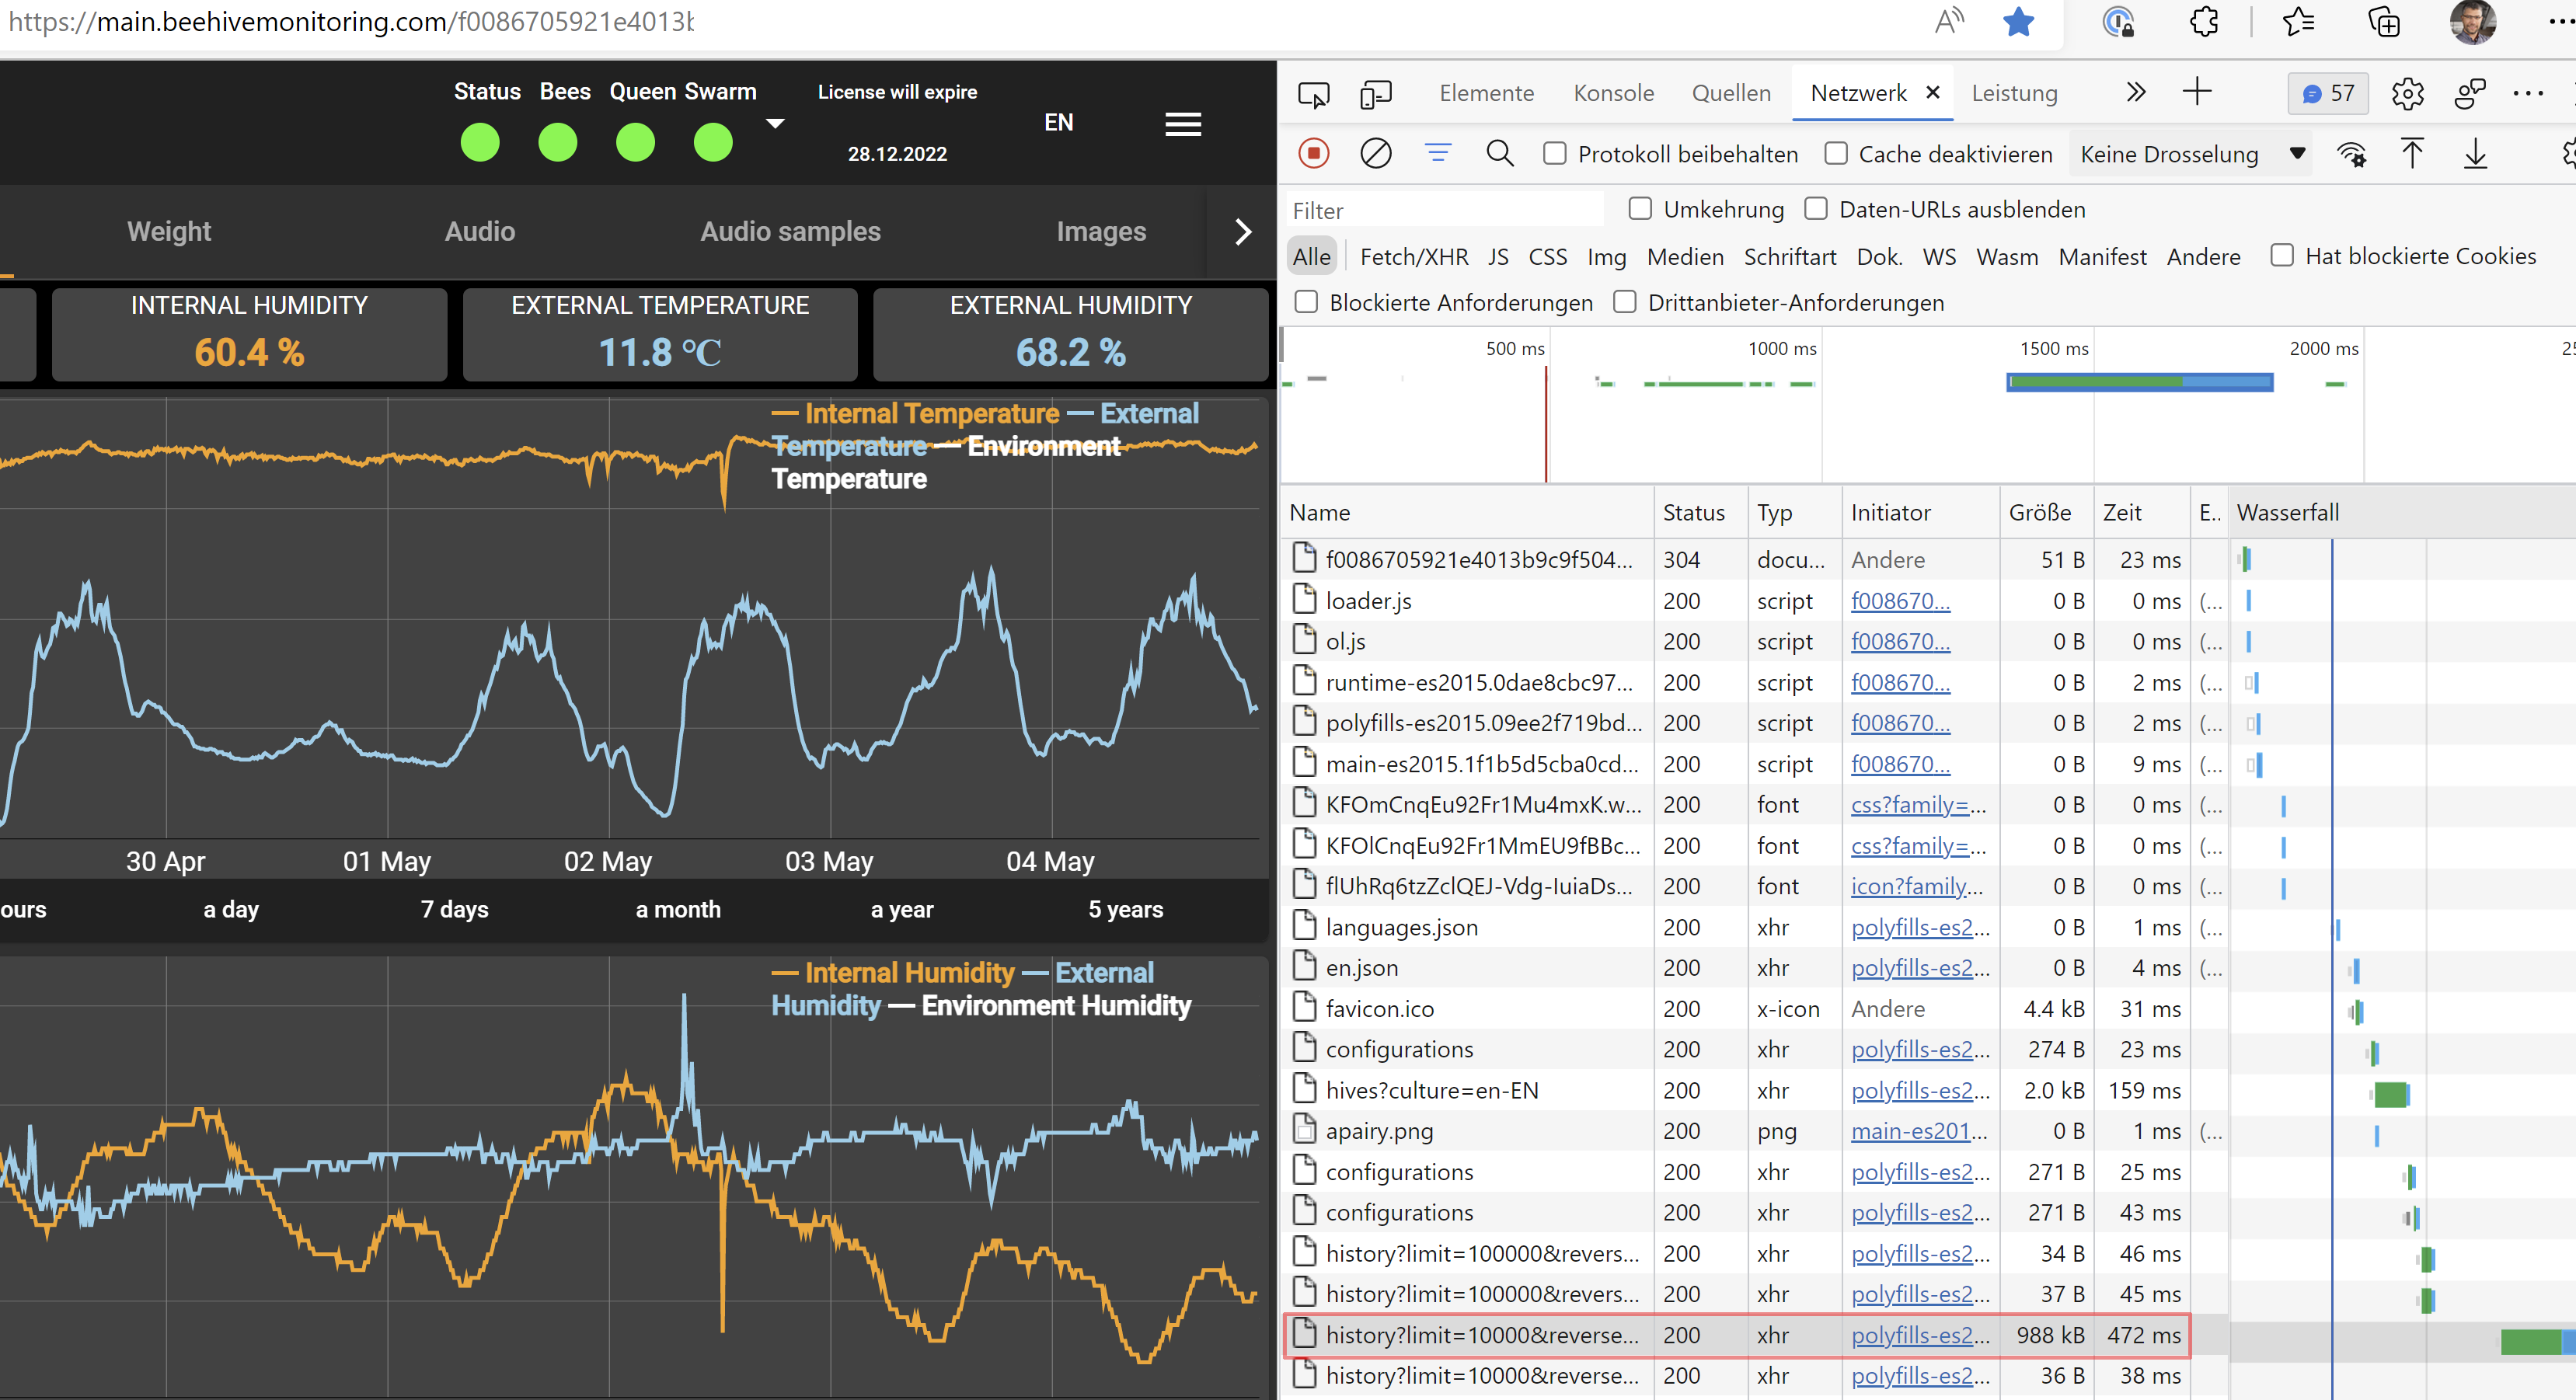Enable Protokoll beibehalten checkbox
The height and width of the screenshot is (1400, 2576).
(1555, 154)
